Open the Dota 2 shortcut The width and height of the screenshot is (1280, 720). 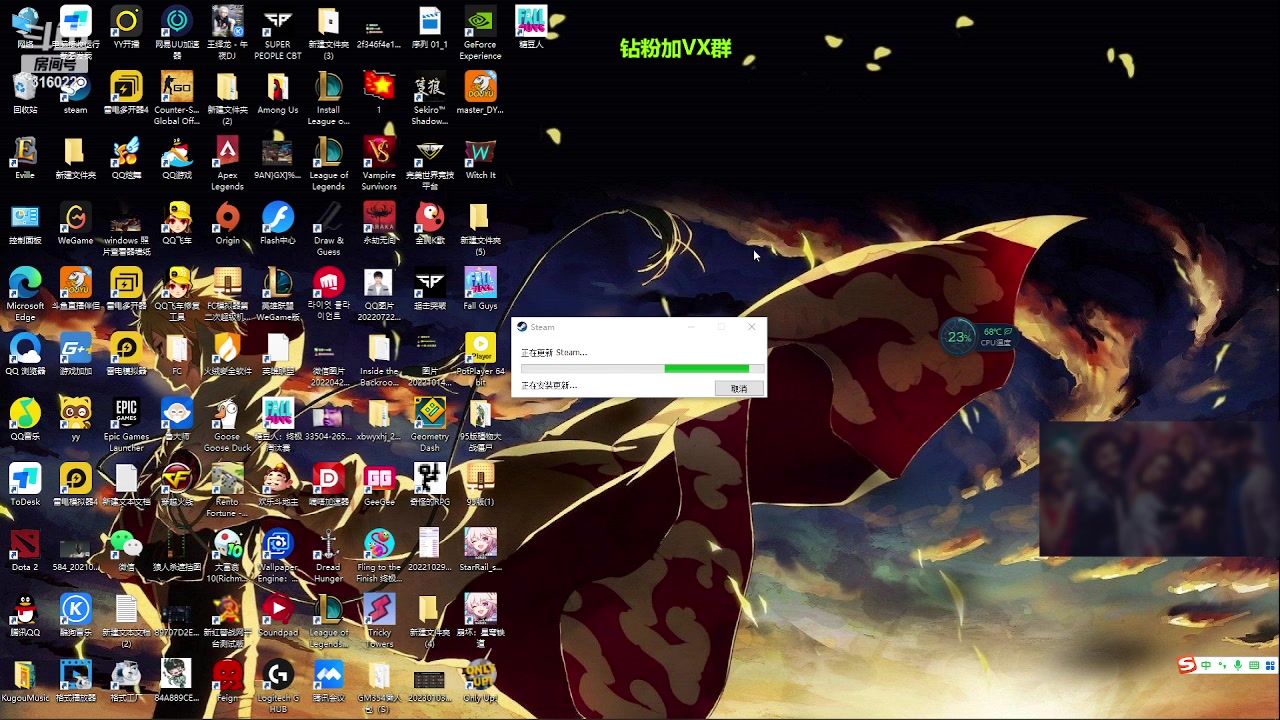tap(25, 551)
